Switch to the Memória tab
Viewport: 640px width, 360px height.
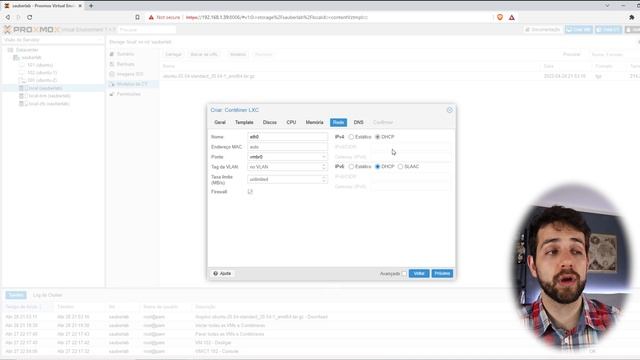pos(314,122)
